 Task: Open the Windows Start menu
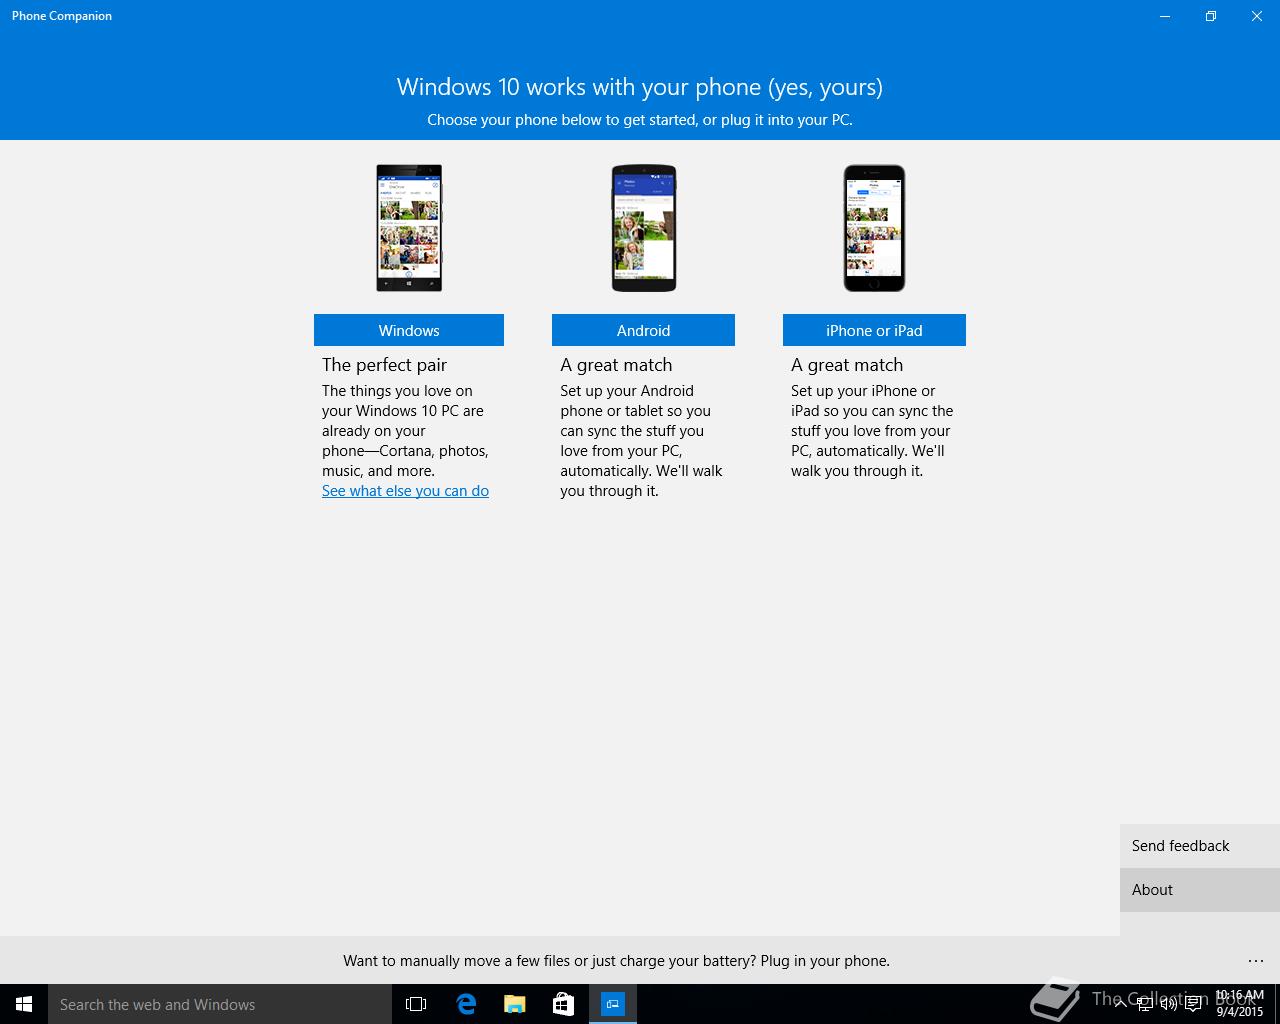[24, 1004]
